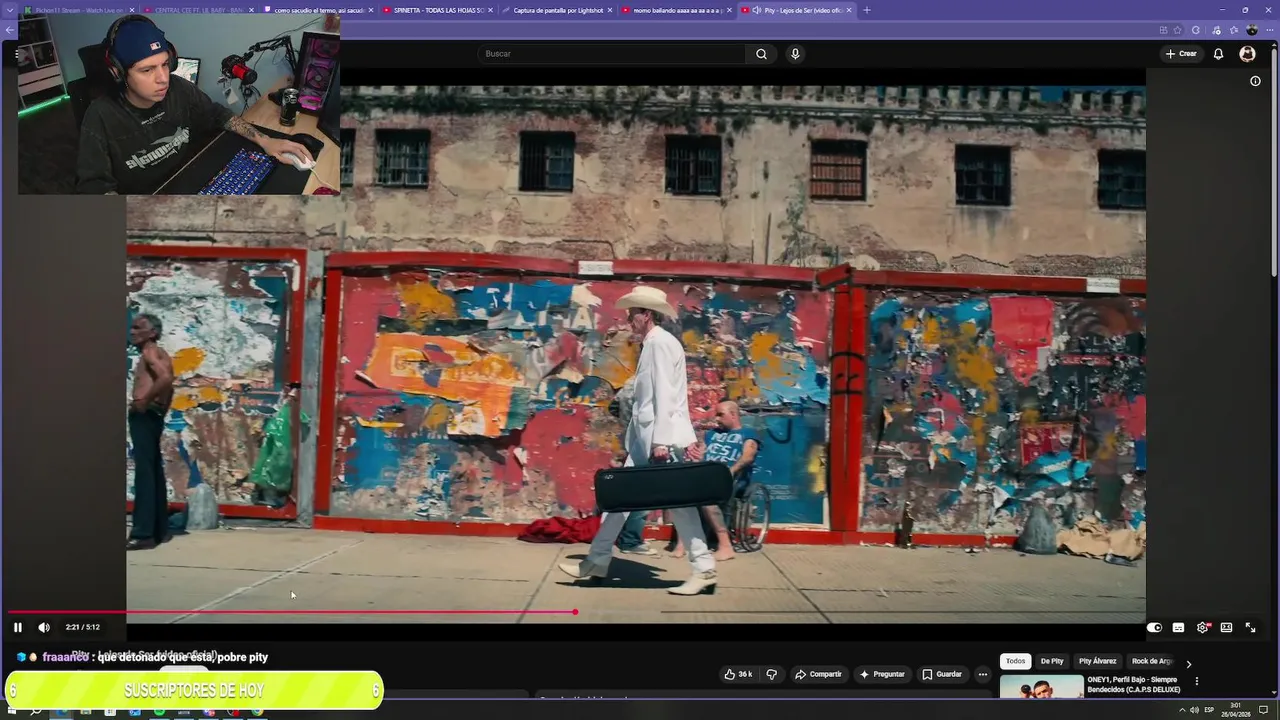Open the account avatar menu
Screen dimensions: 1280x720
pos(1247,54)
